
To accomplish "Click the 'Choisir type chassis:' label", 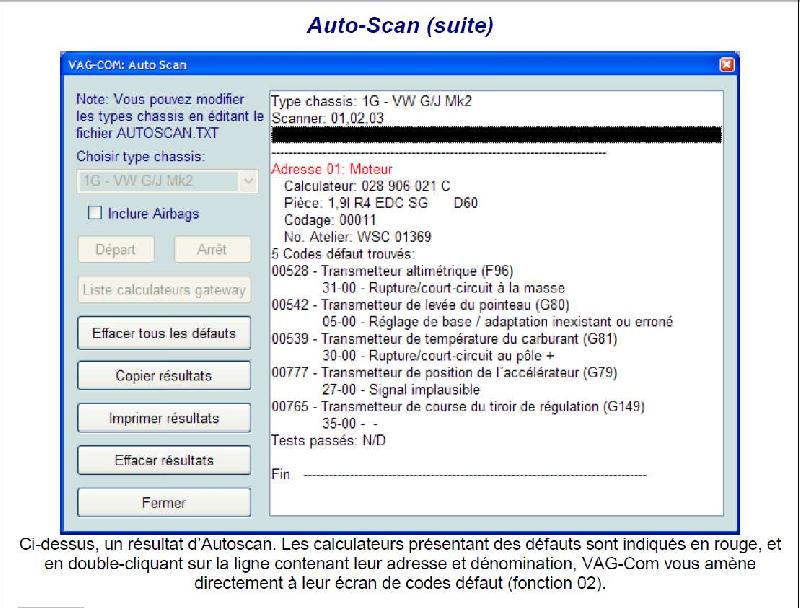I will pyautogui.click(x=141, y=156).
